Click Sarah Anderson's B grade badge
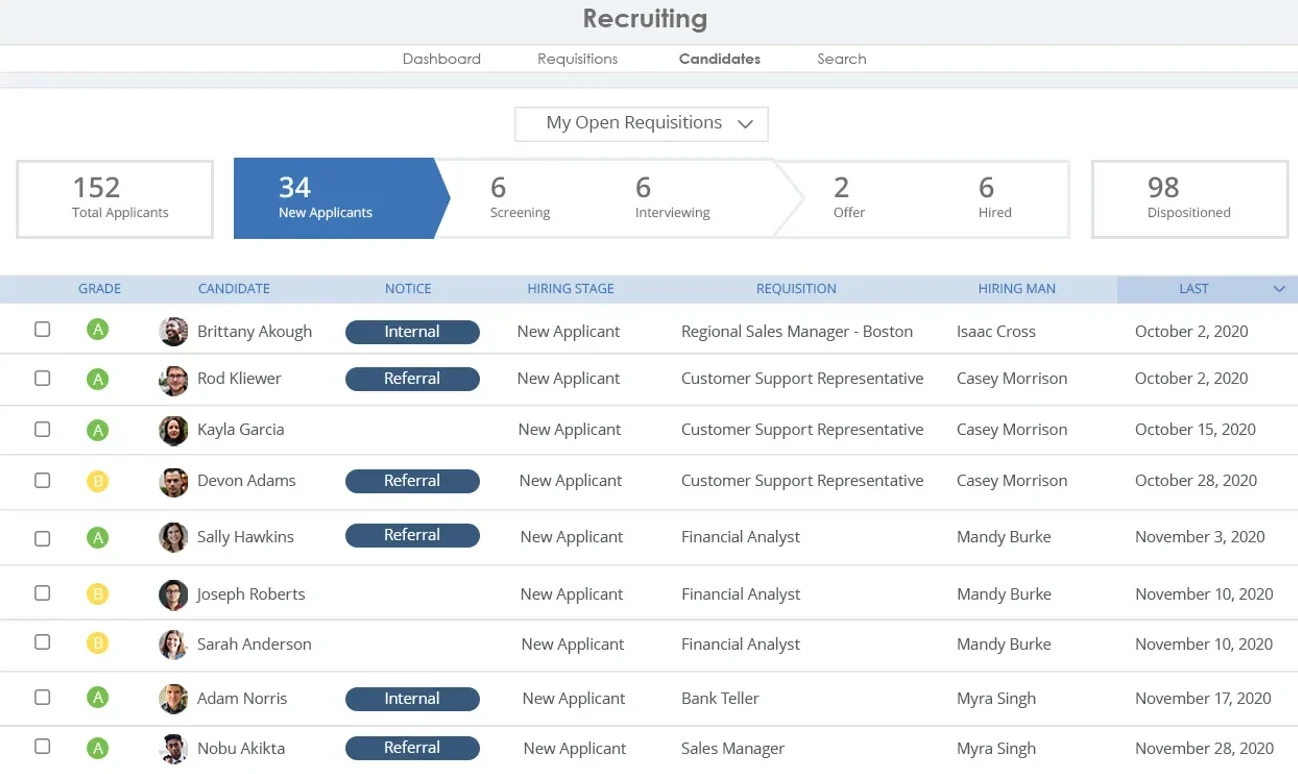The width and height of the screenshot is (1298, 774). coord(98,643)
